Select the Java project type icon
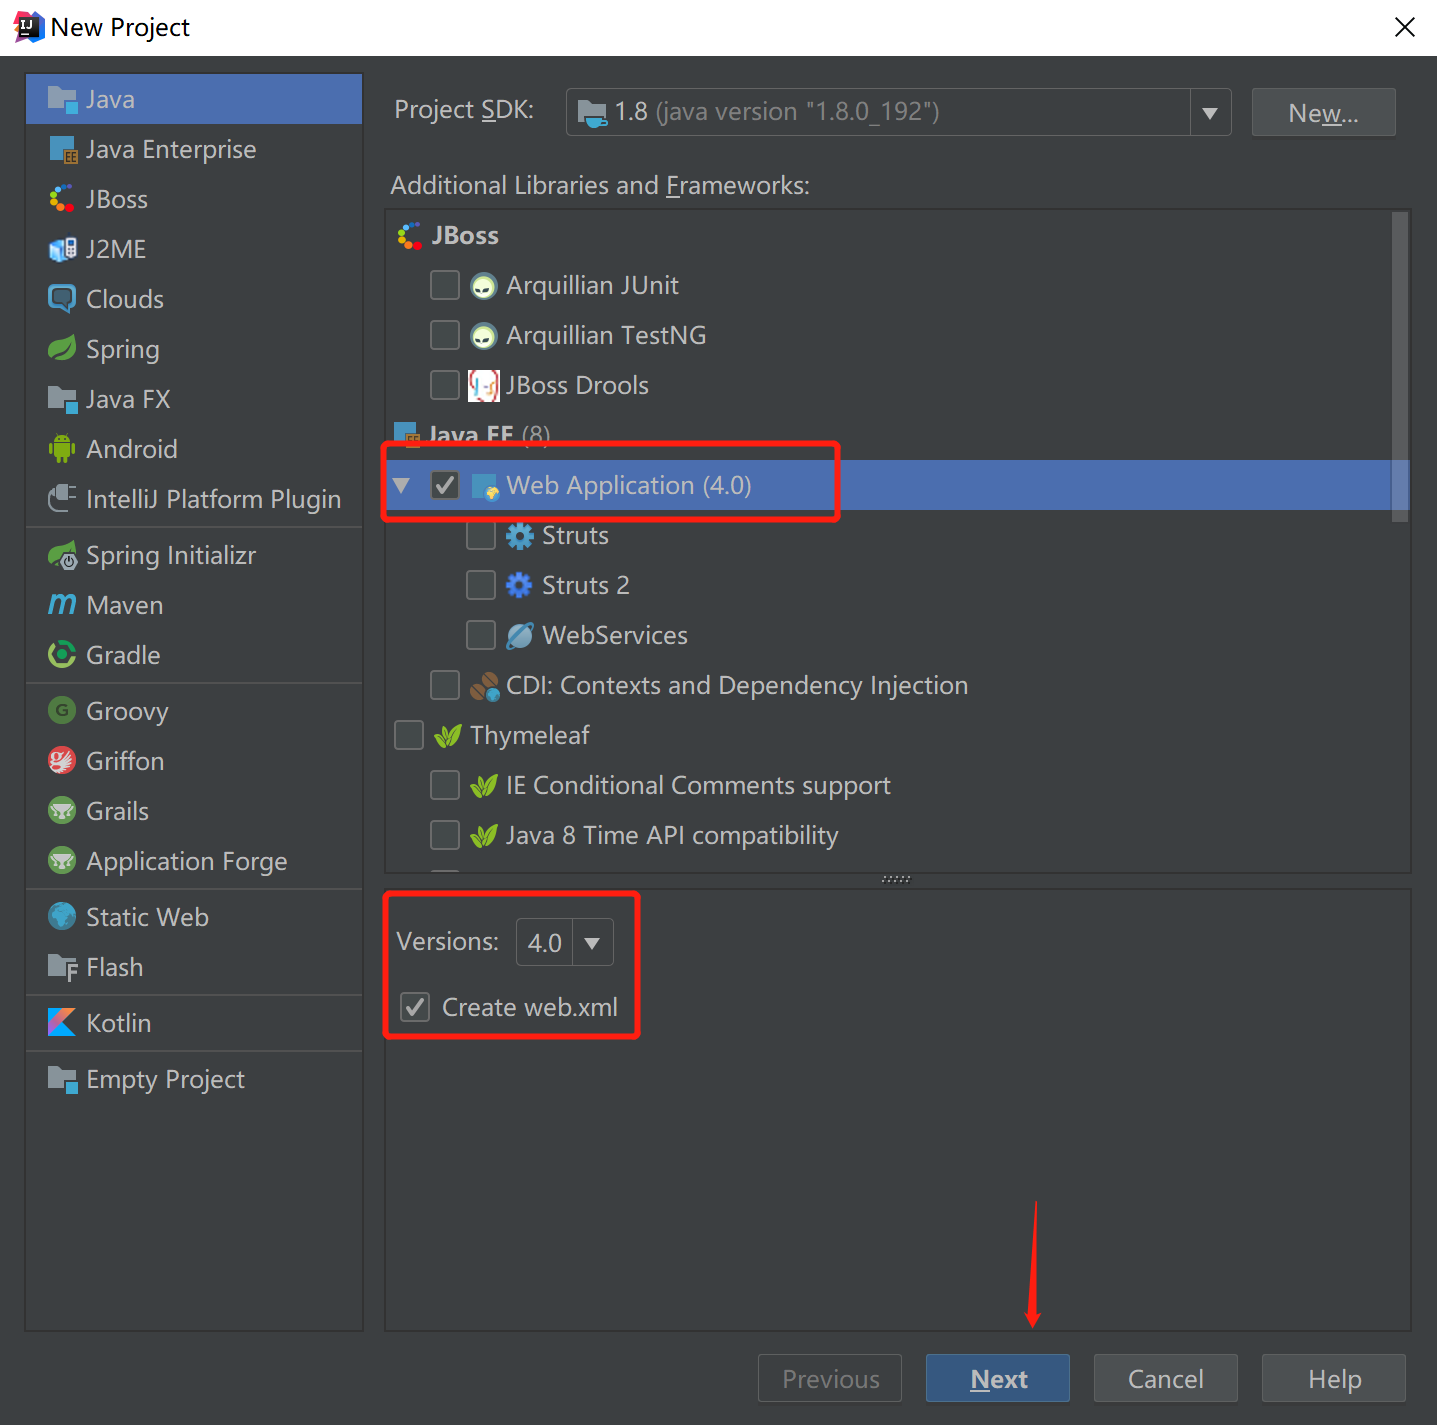Viewport: 1437px width, 1425px height. click(62, 99)
